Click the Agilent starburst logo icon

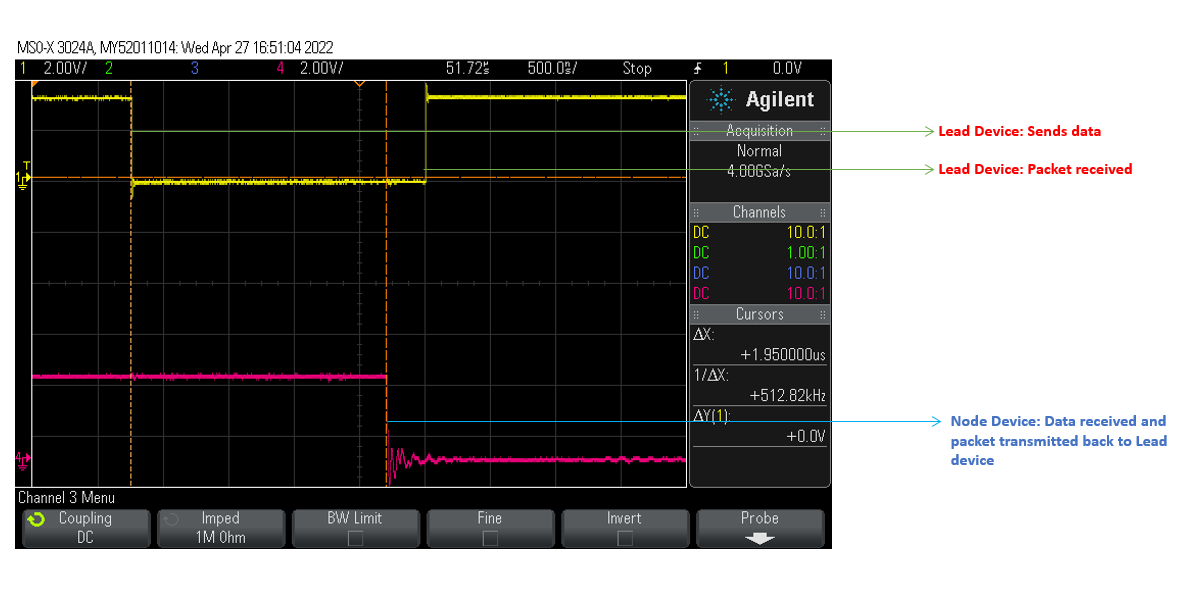coord(720,99)
